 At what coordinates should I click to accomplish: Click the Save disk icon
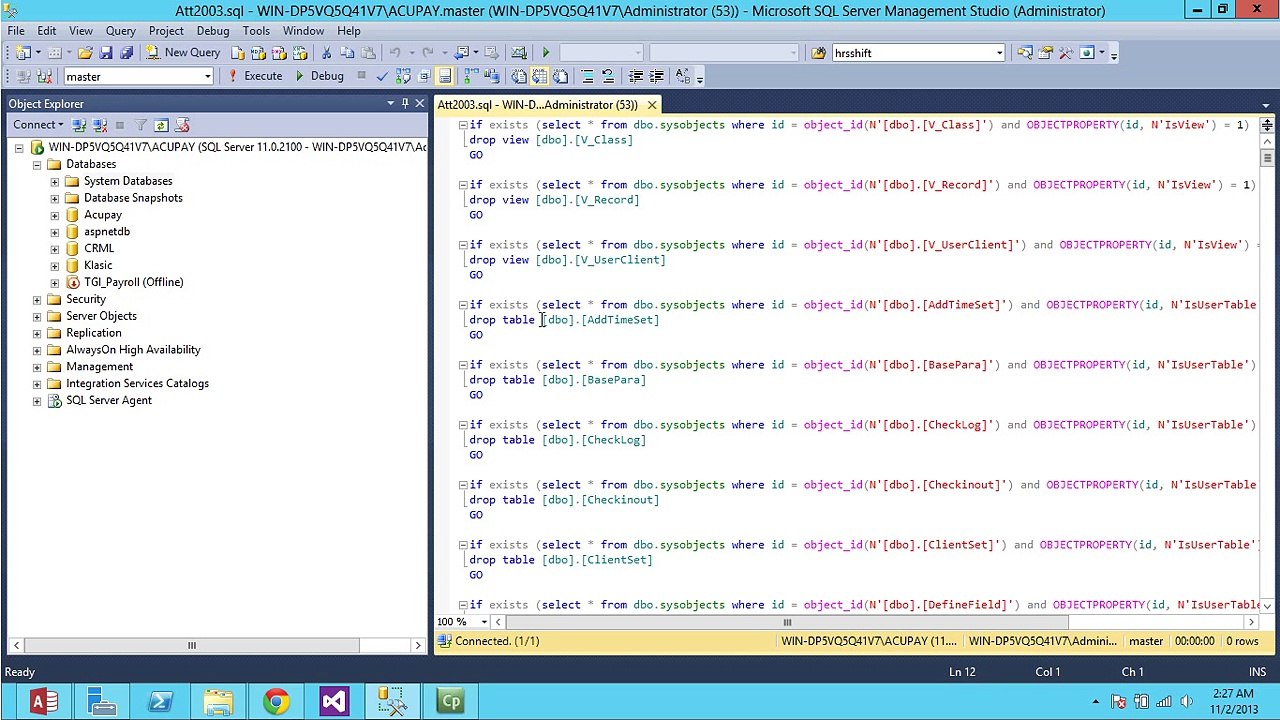(106, 52)
